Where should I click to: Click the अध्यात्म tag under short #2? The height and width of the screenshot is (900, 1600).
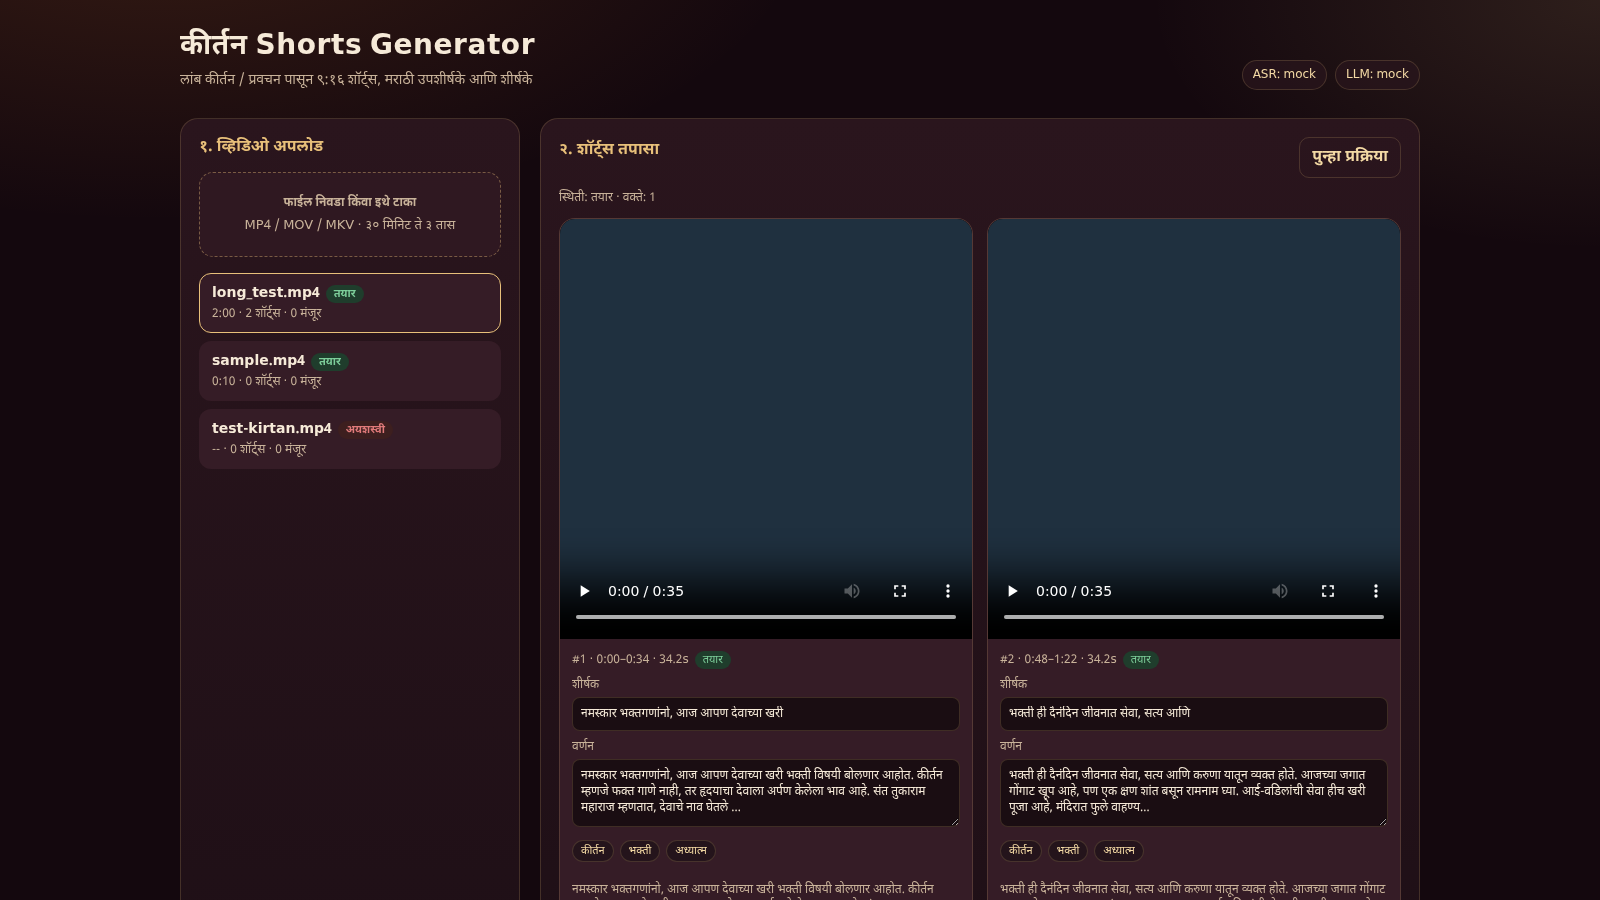click(x=1119, y=851)
